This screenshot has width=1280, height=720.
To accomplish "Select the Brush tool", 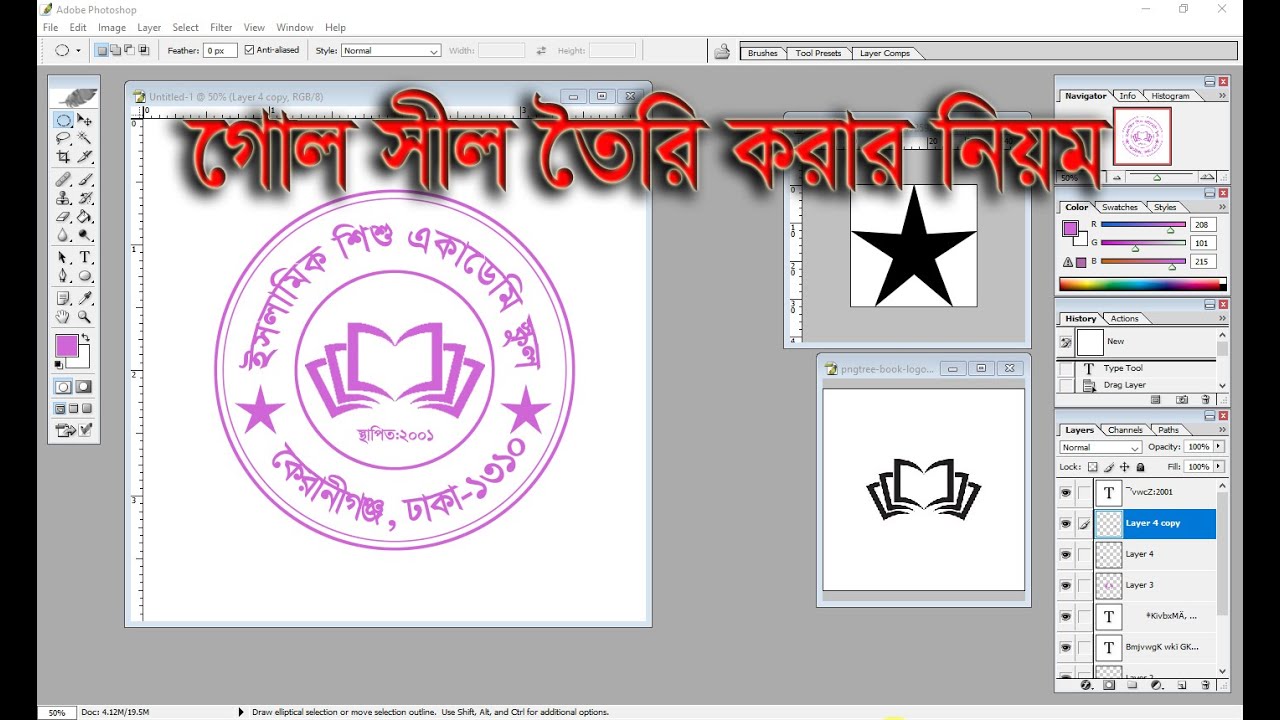I will point(85,179).
